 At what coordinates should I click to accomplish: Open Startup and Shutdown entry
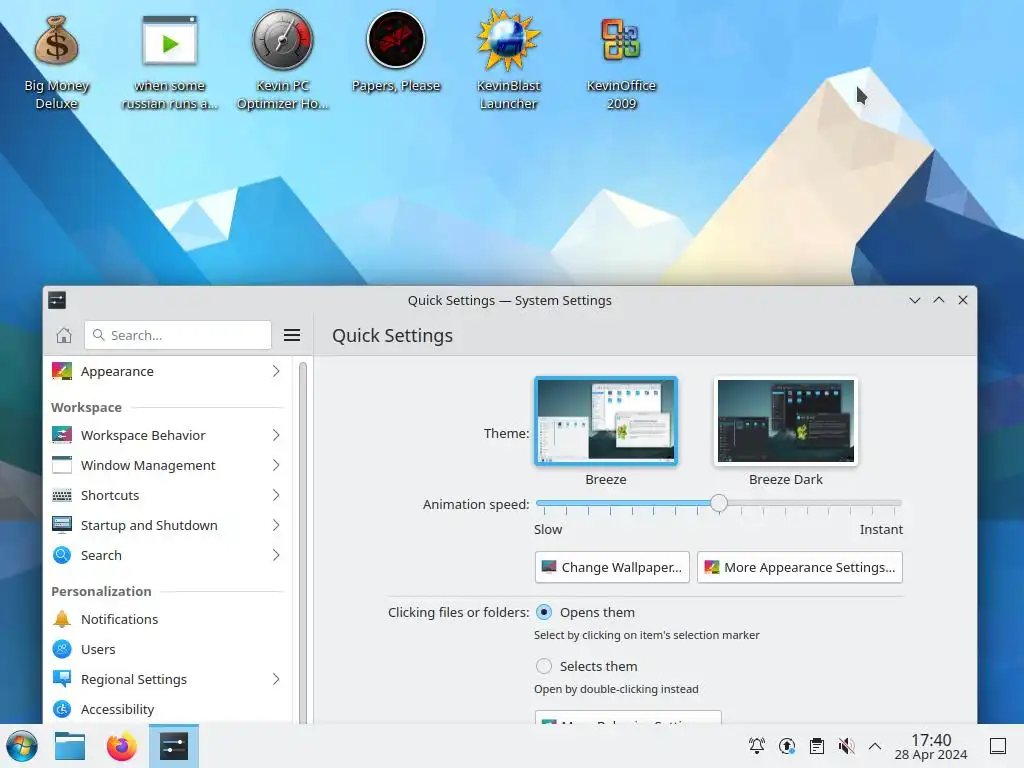click(x=168, y=525)
